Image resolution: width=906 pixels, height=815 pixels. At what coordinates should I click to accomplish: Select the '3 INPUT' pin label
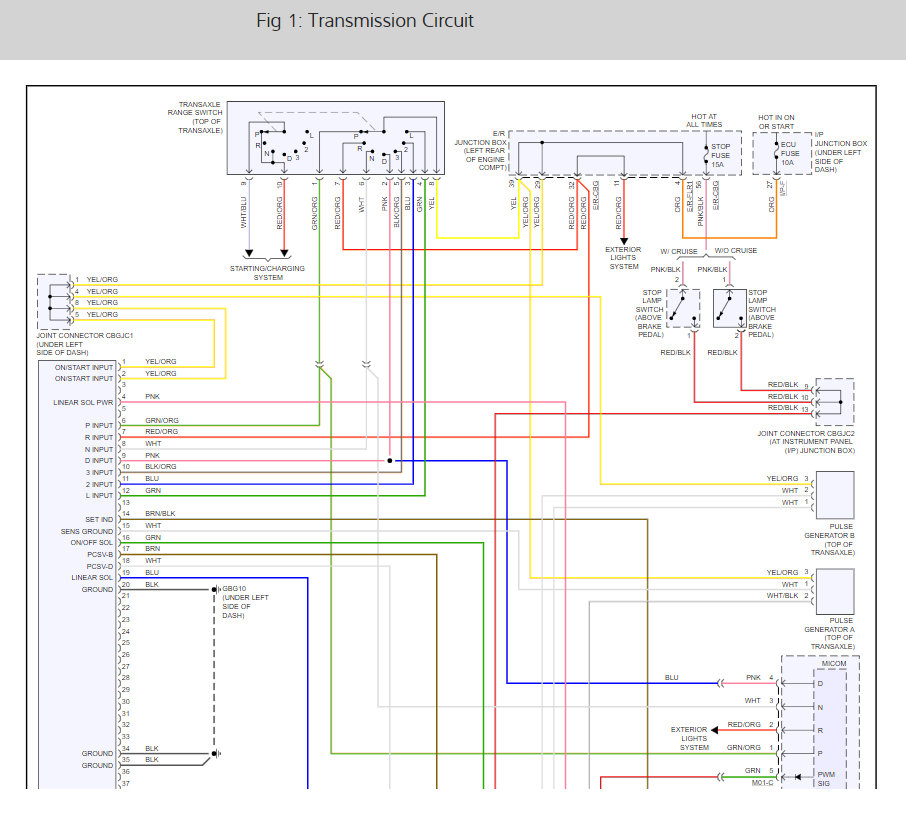pos(99,472)
